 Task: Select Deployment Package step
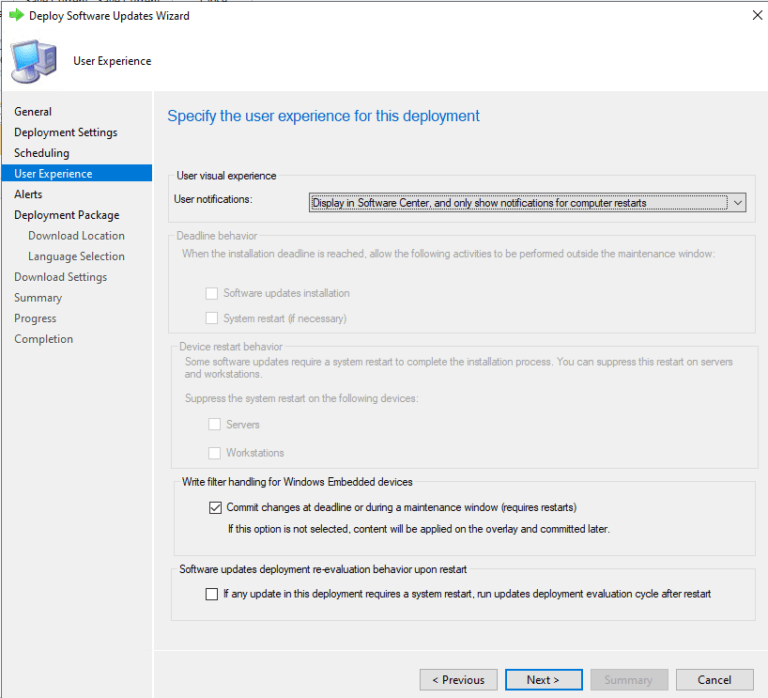(x=67, y=215)
